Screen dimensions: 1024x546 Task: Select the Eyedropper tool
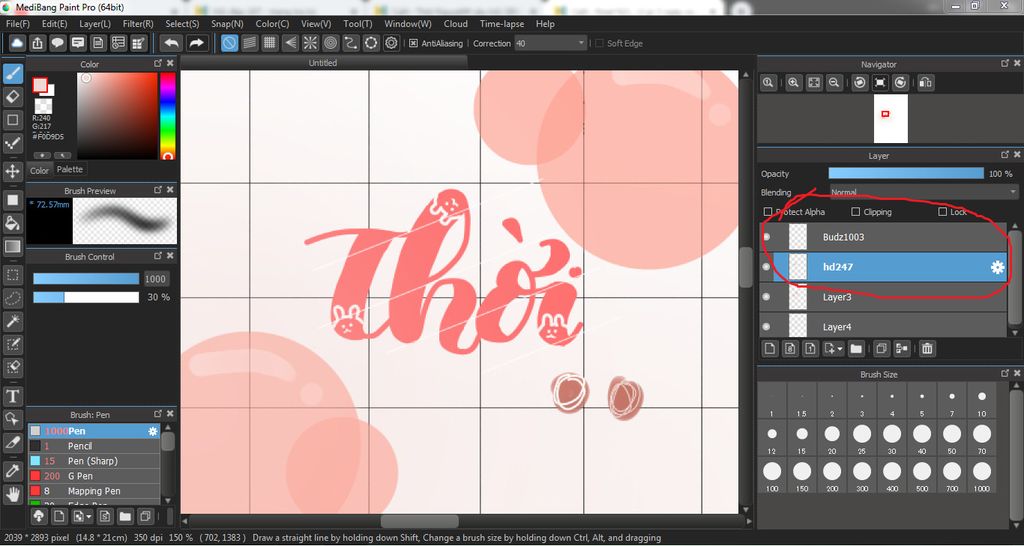pos(12,470)
